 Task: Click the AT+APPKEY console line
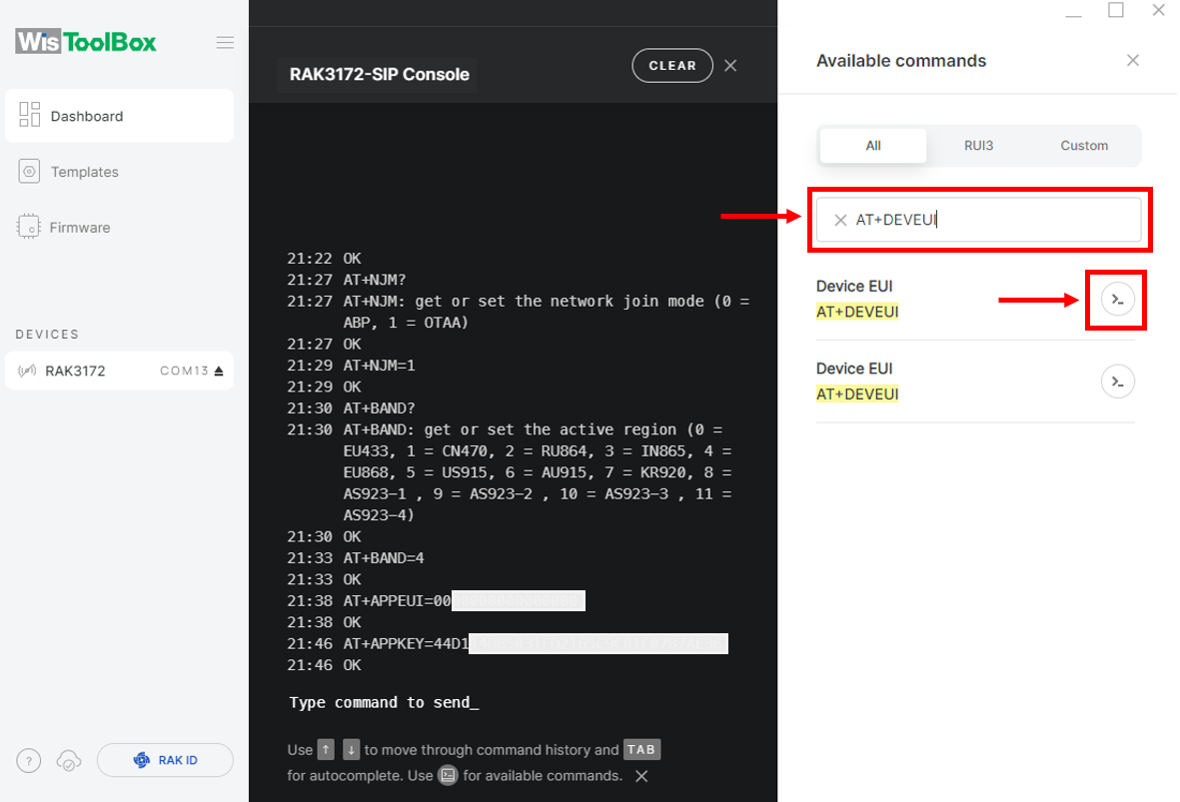click(535, 644)
